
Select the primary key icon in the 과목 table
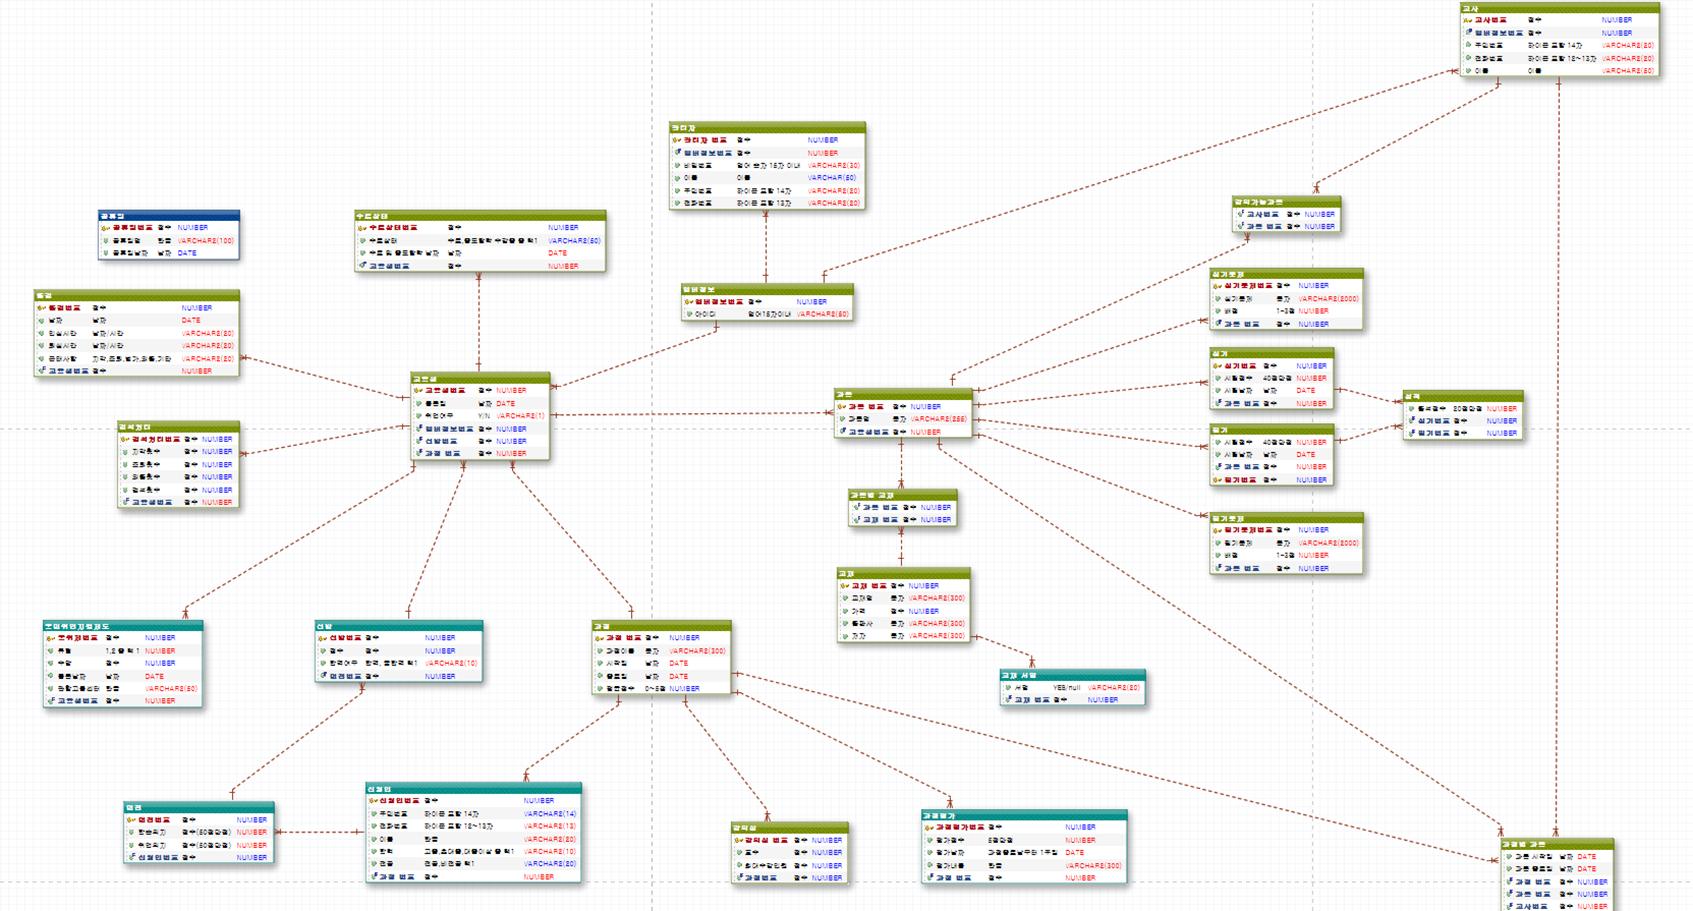(x=843, y=407)
